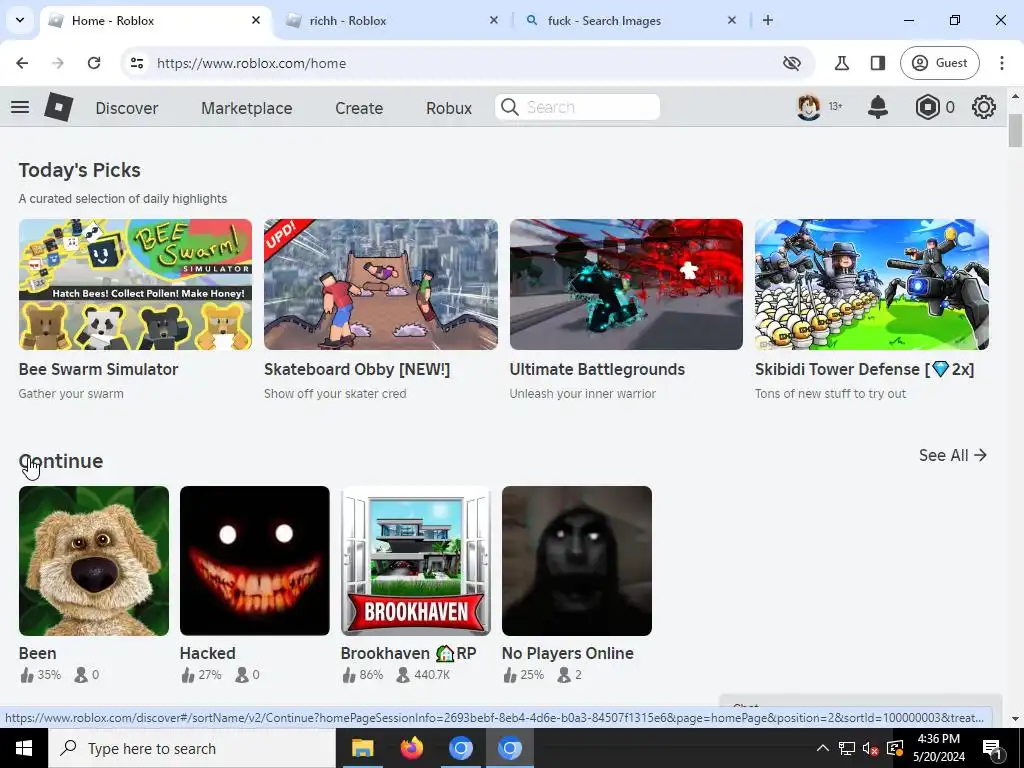This screenshot has height=768, width=1024.
Task: Toggle the browser side panel
Action: click(878, 63)
